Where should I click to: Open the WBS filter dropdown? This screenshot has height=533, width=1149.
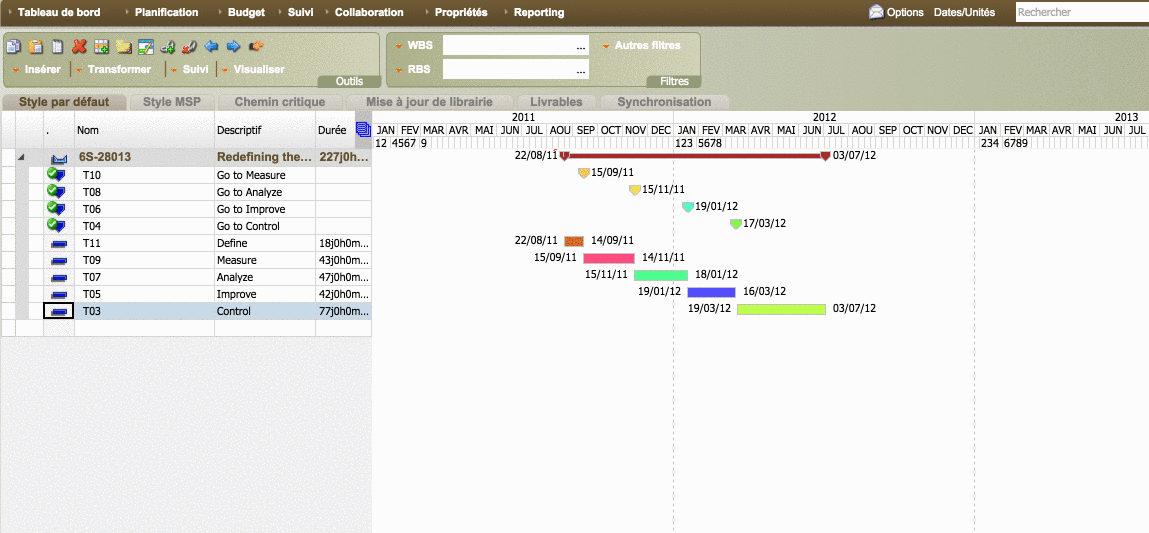point(414,45)
